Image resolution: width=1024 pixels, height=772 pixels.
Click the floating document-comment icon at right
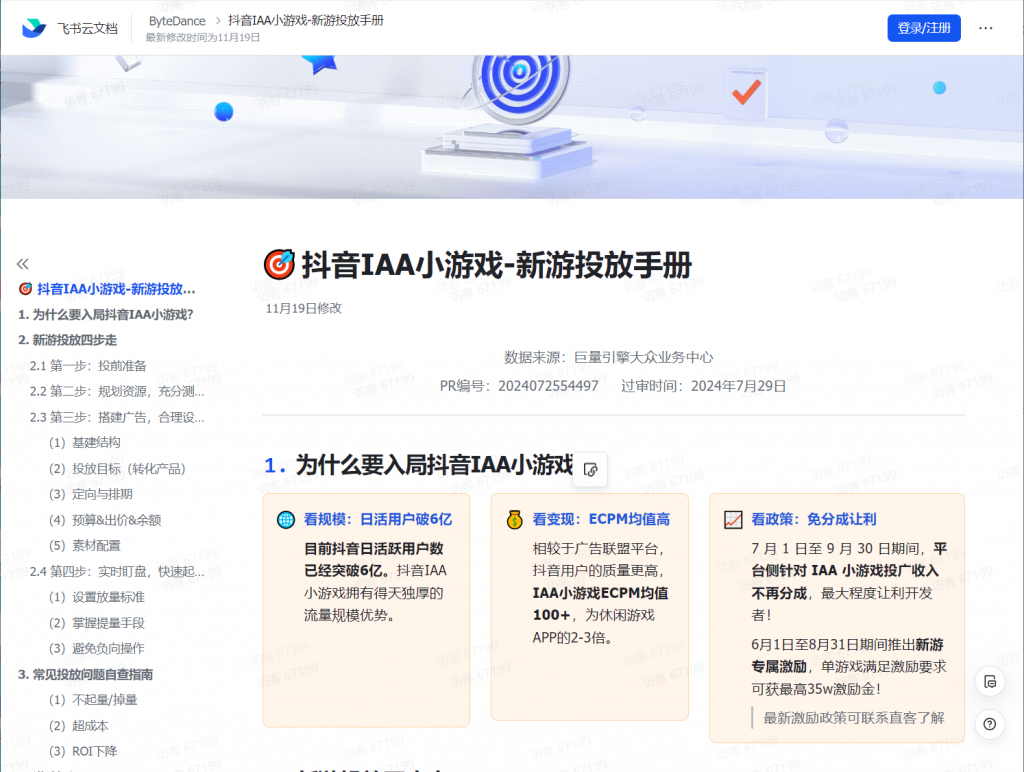pos(990,682)
